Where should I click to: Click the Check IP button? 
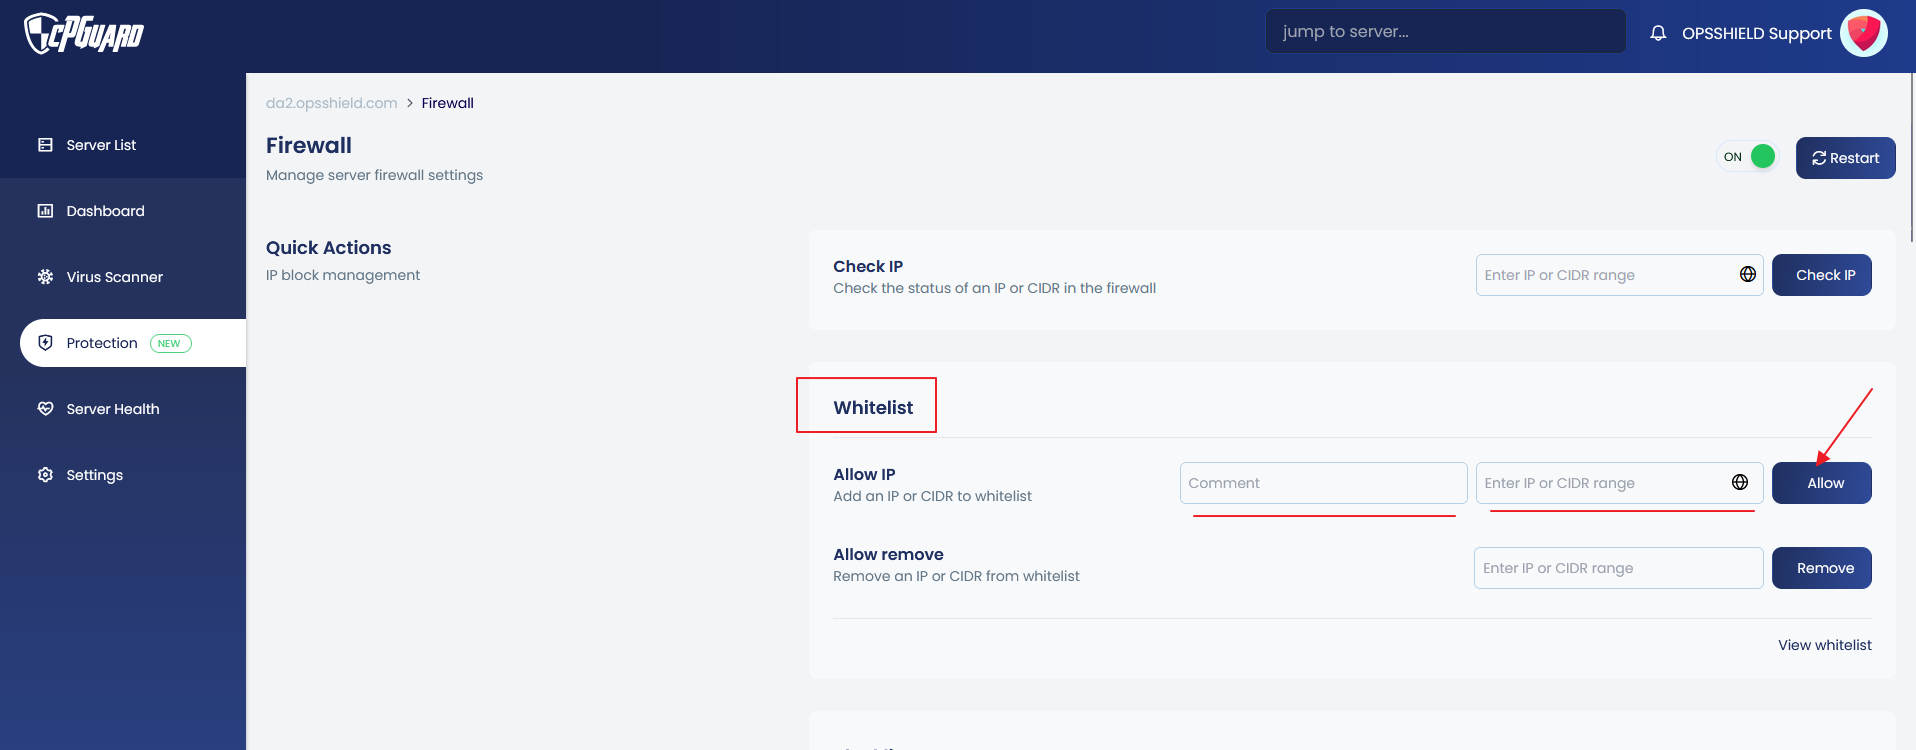click(1821, 275)
